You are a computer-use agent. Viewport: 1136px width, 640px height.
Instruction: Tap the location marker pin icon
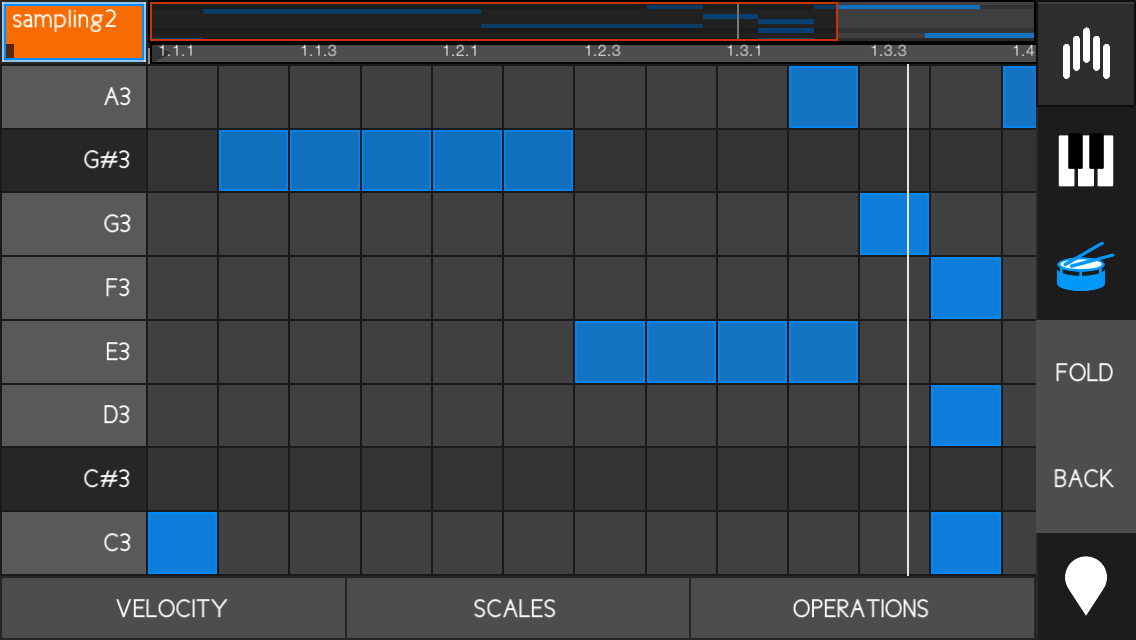(x=1085, y=586)
